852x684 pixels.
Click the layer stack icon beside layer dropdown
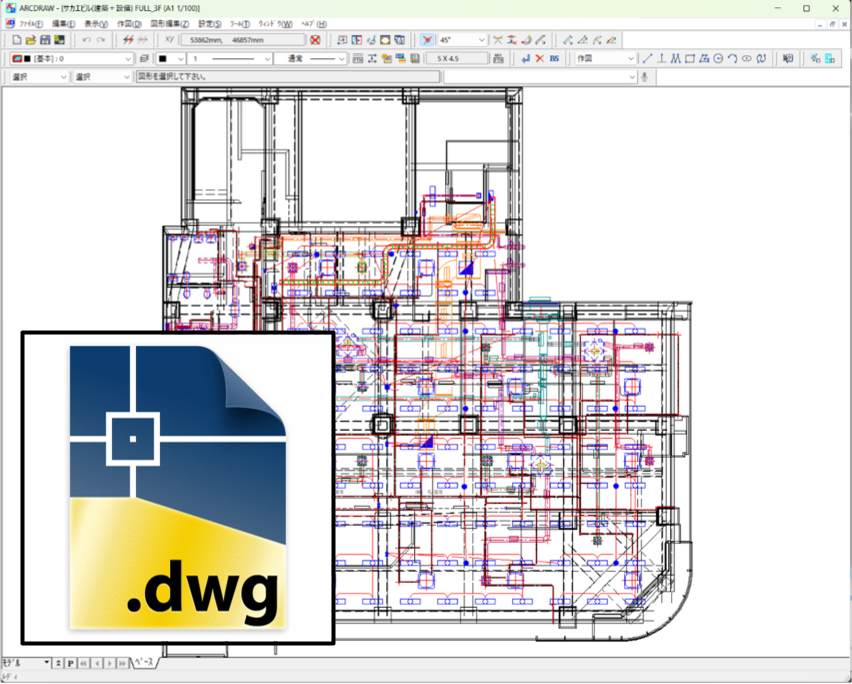tap(144, 59)
